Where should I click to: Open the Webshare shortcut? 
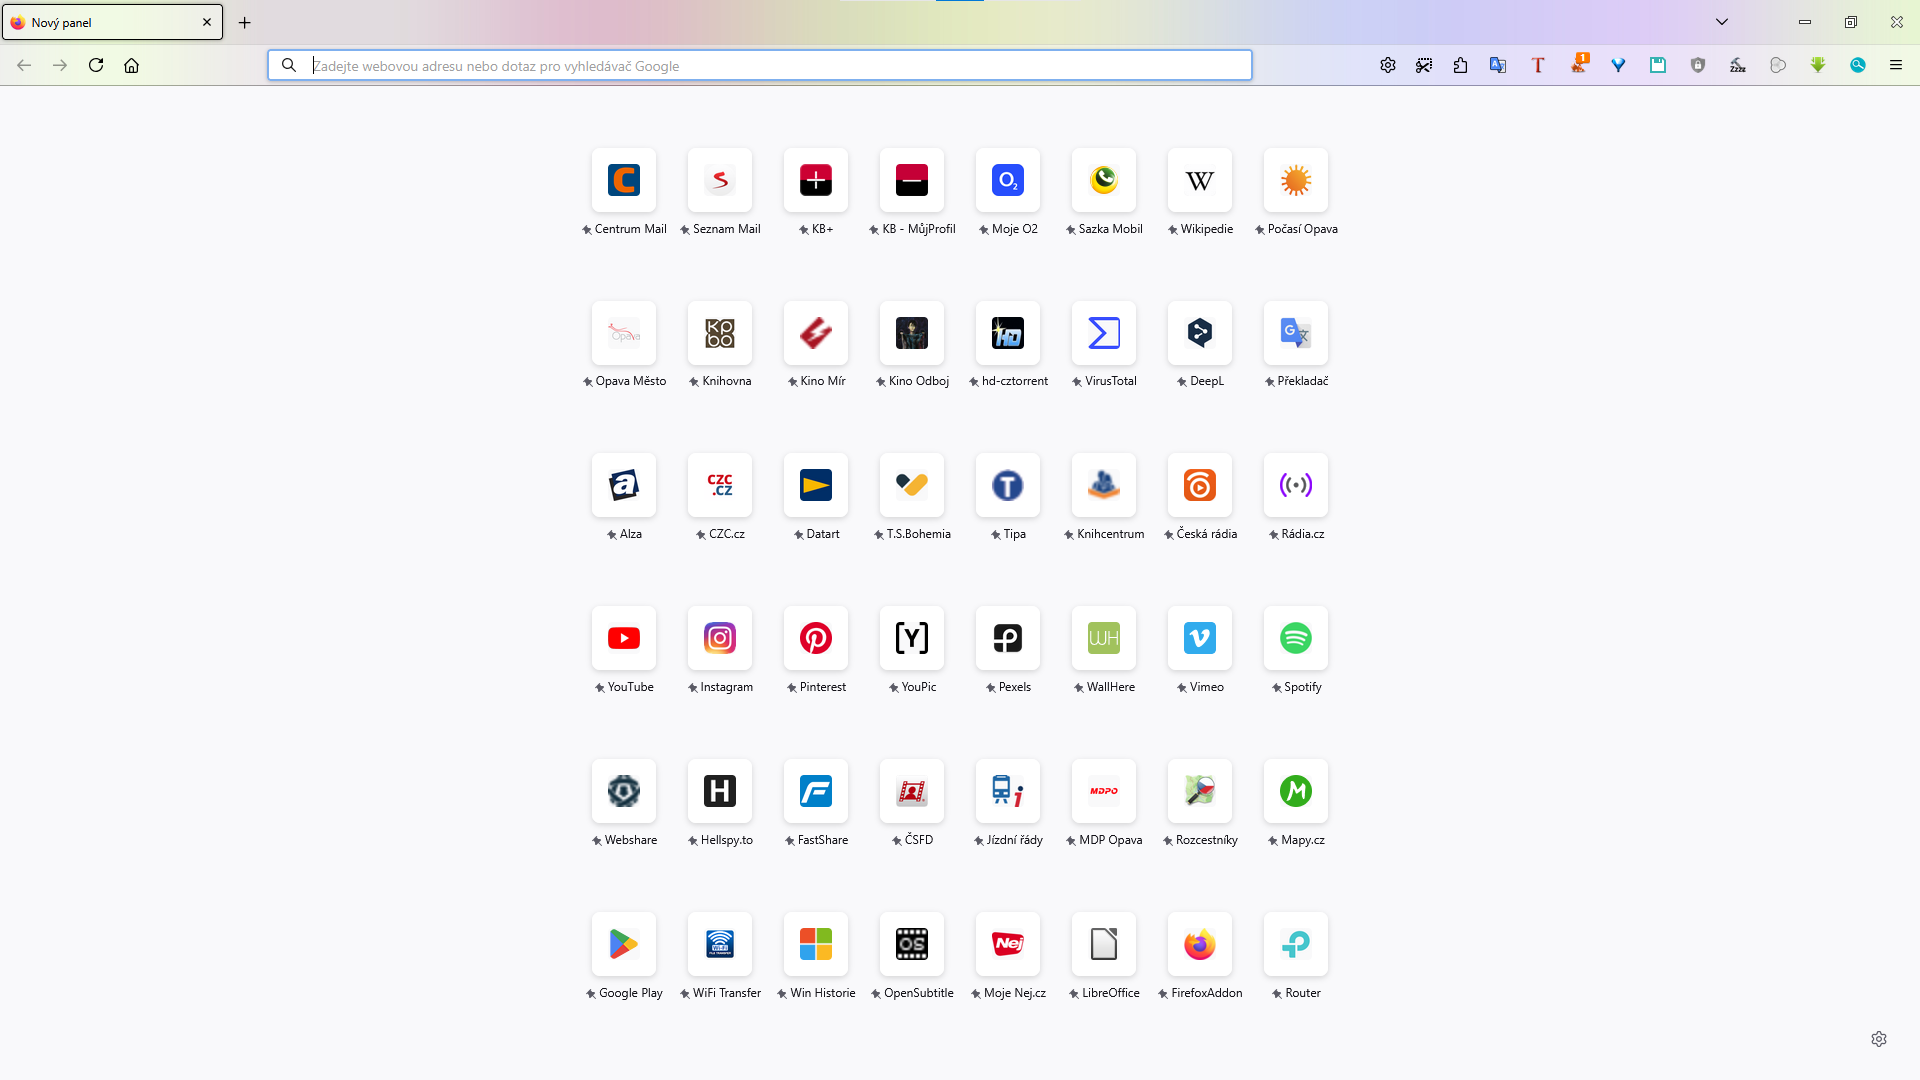click(x=624, y=792)
